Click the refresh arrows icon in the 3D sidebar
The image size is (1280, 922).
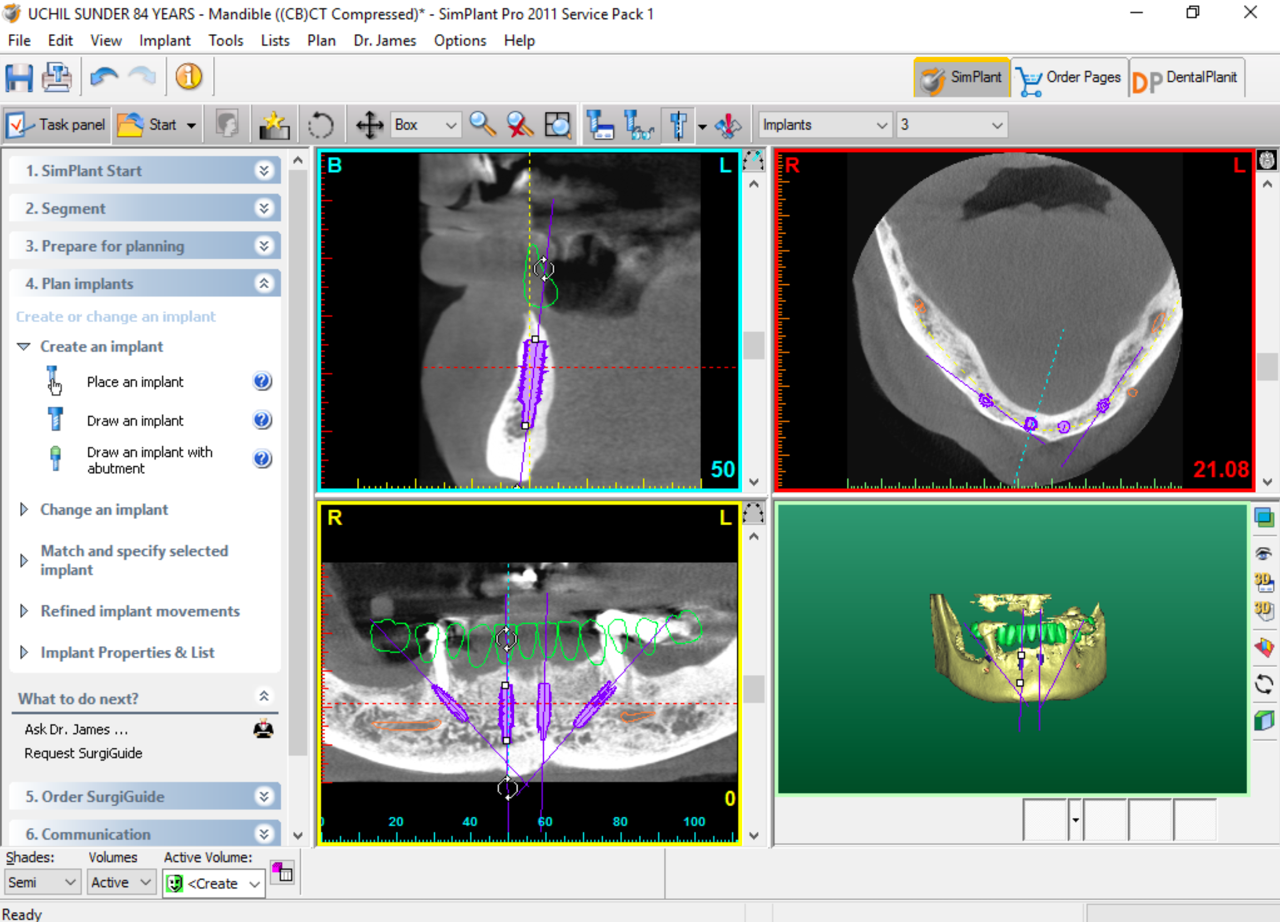point(1264,684)
